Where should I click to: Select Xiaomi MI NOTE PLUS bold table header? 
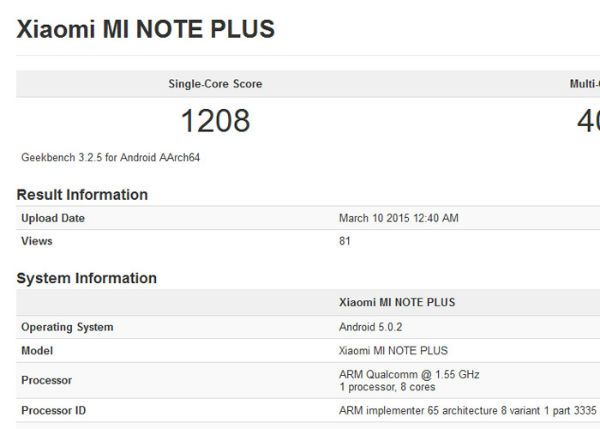point(397,302)
